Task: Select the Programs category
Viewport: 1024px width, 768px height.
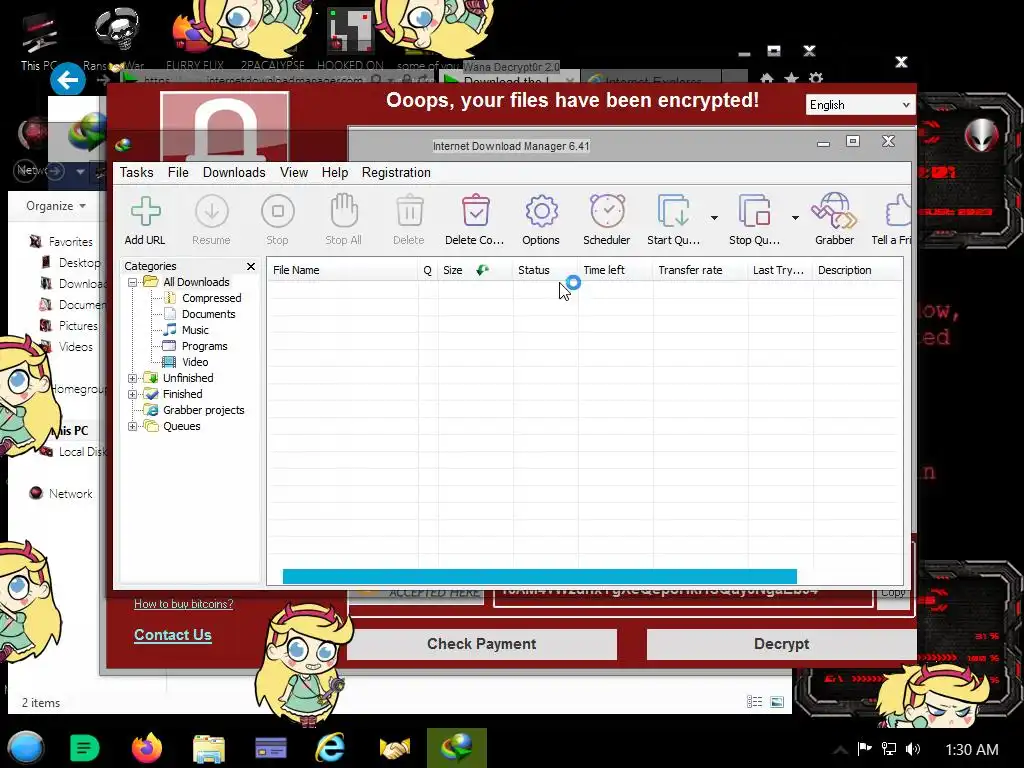Action: [x=204, y=346]
